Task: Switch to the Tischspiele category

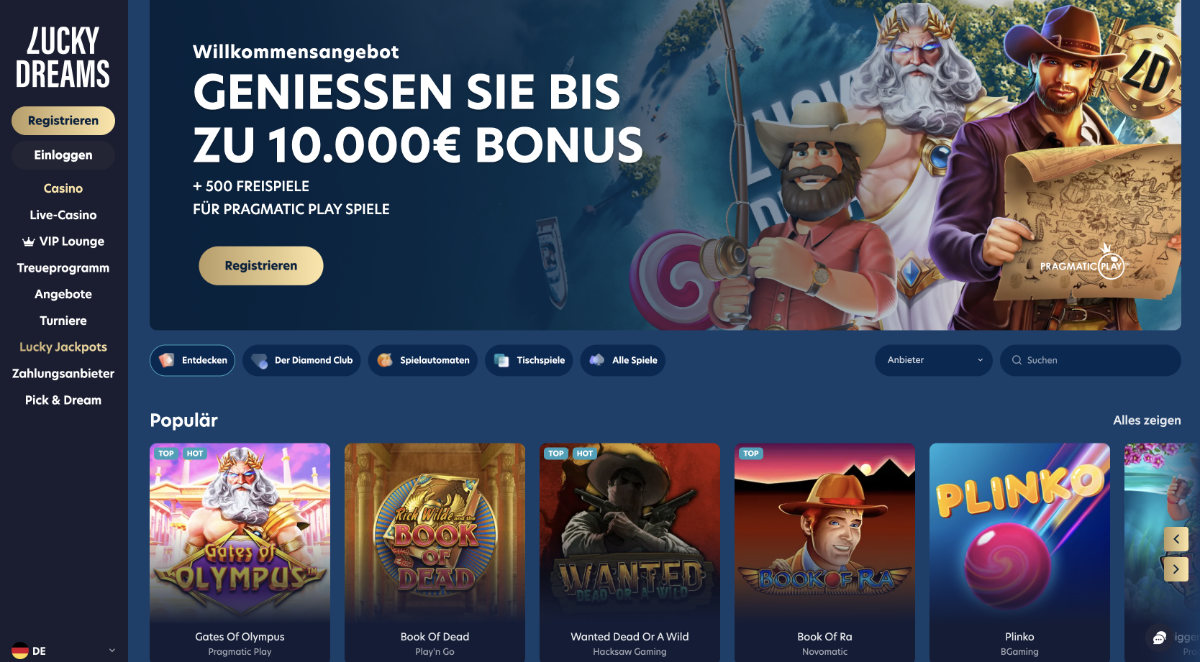Action: [x=529, y=360]
